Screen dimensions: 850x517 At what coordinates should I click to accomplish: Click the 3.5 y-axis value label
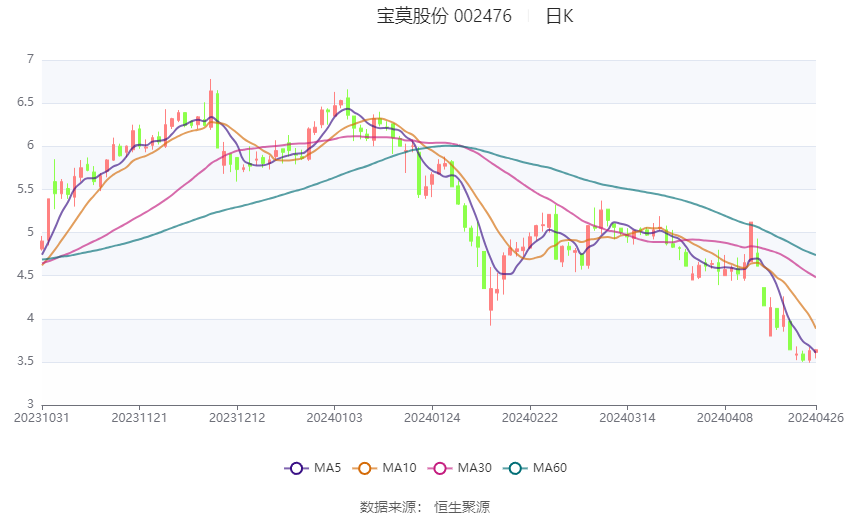pos(25,361)
